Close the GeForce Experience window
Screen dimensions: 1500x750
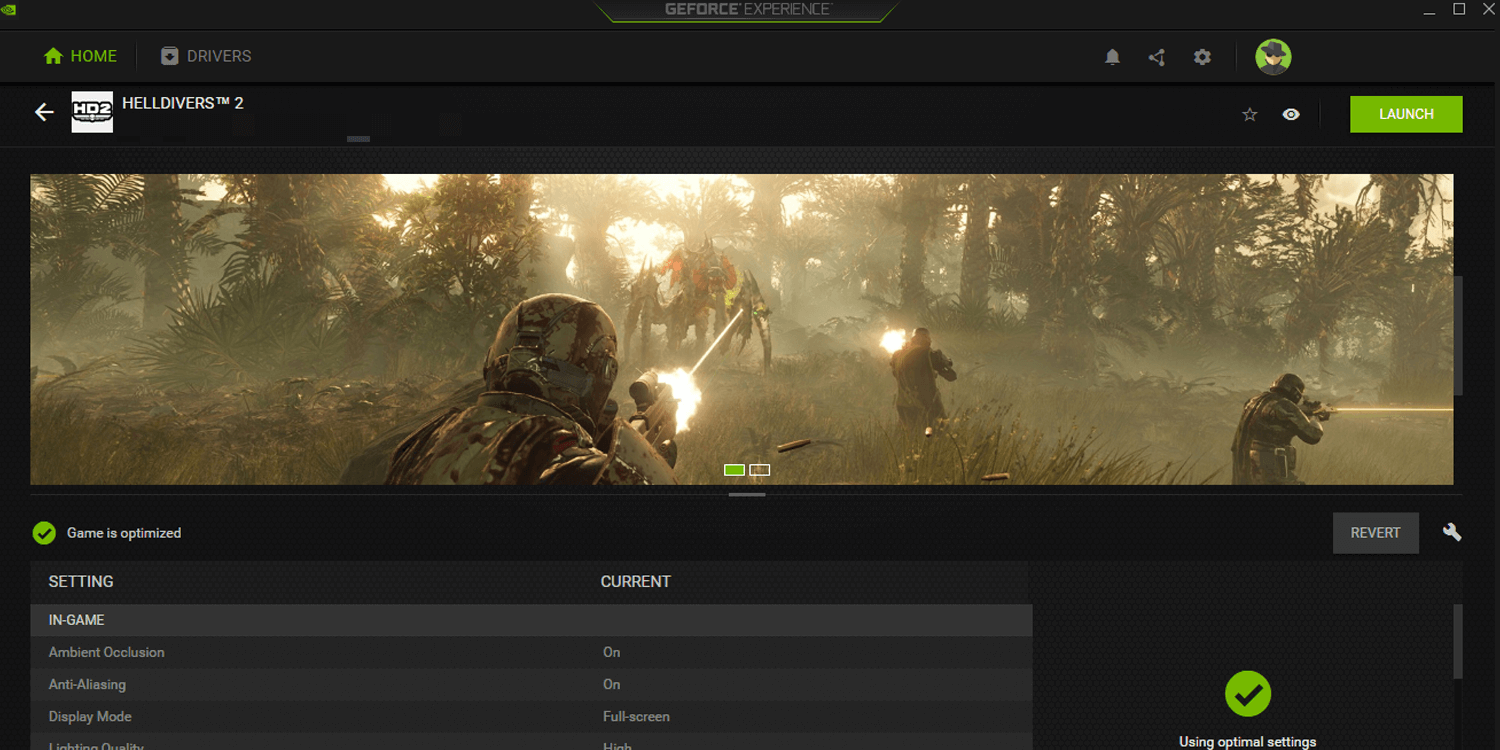pos(1487,9)
